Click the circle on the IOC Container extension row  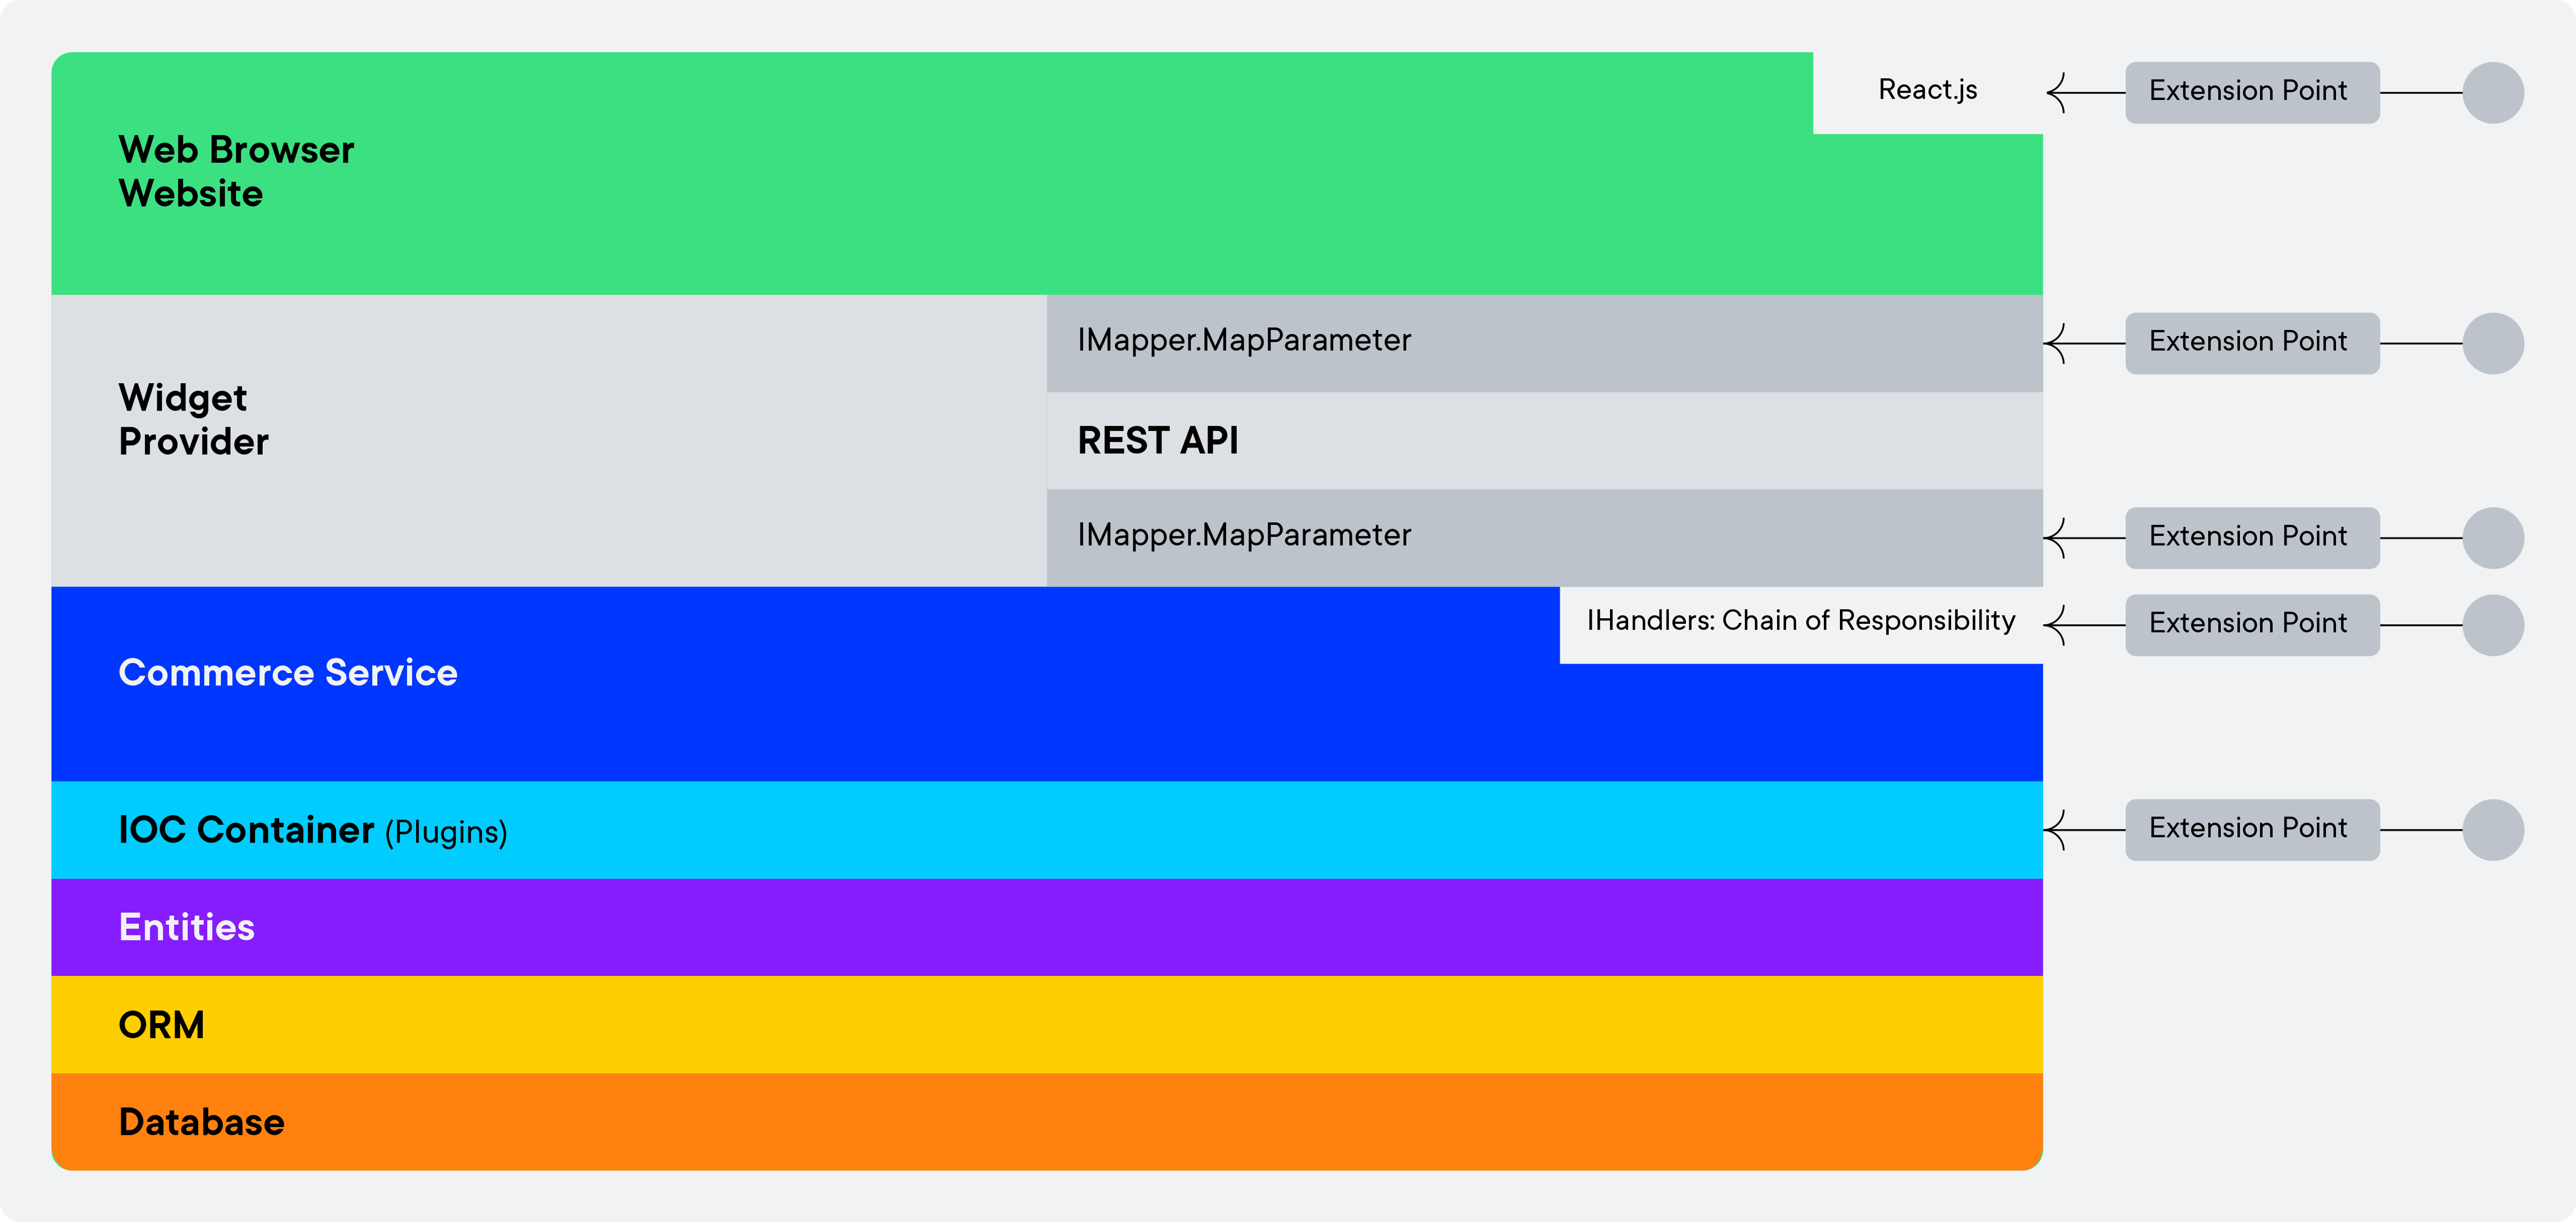click(x=2492, y=829)
